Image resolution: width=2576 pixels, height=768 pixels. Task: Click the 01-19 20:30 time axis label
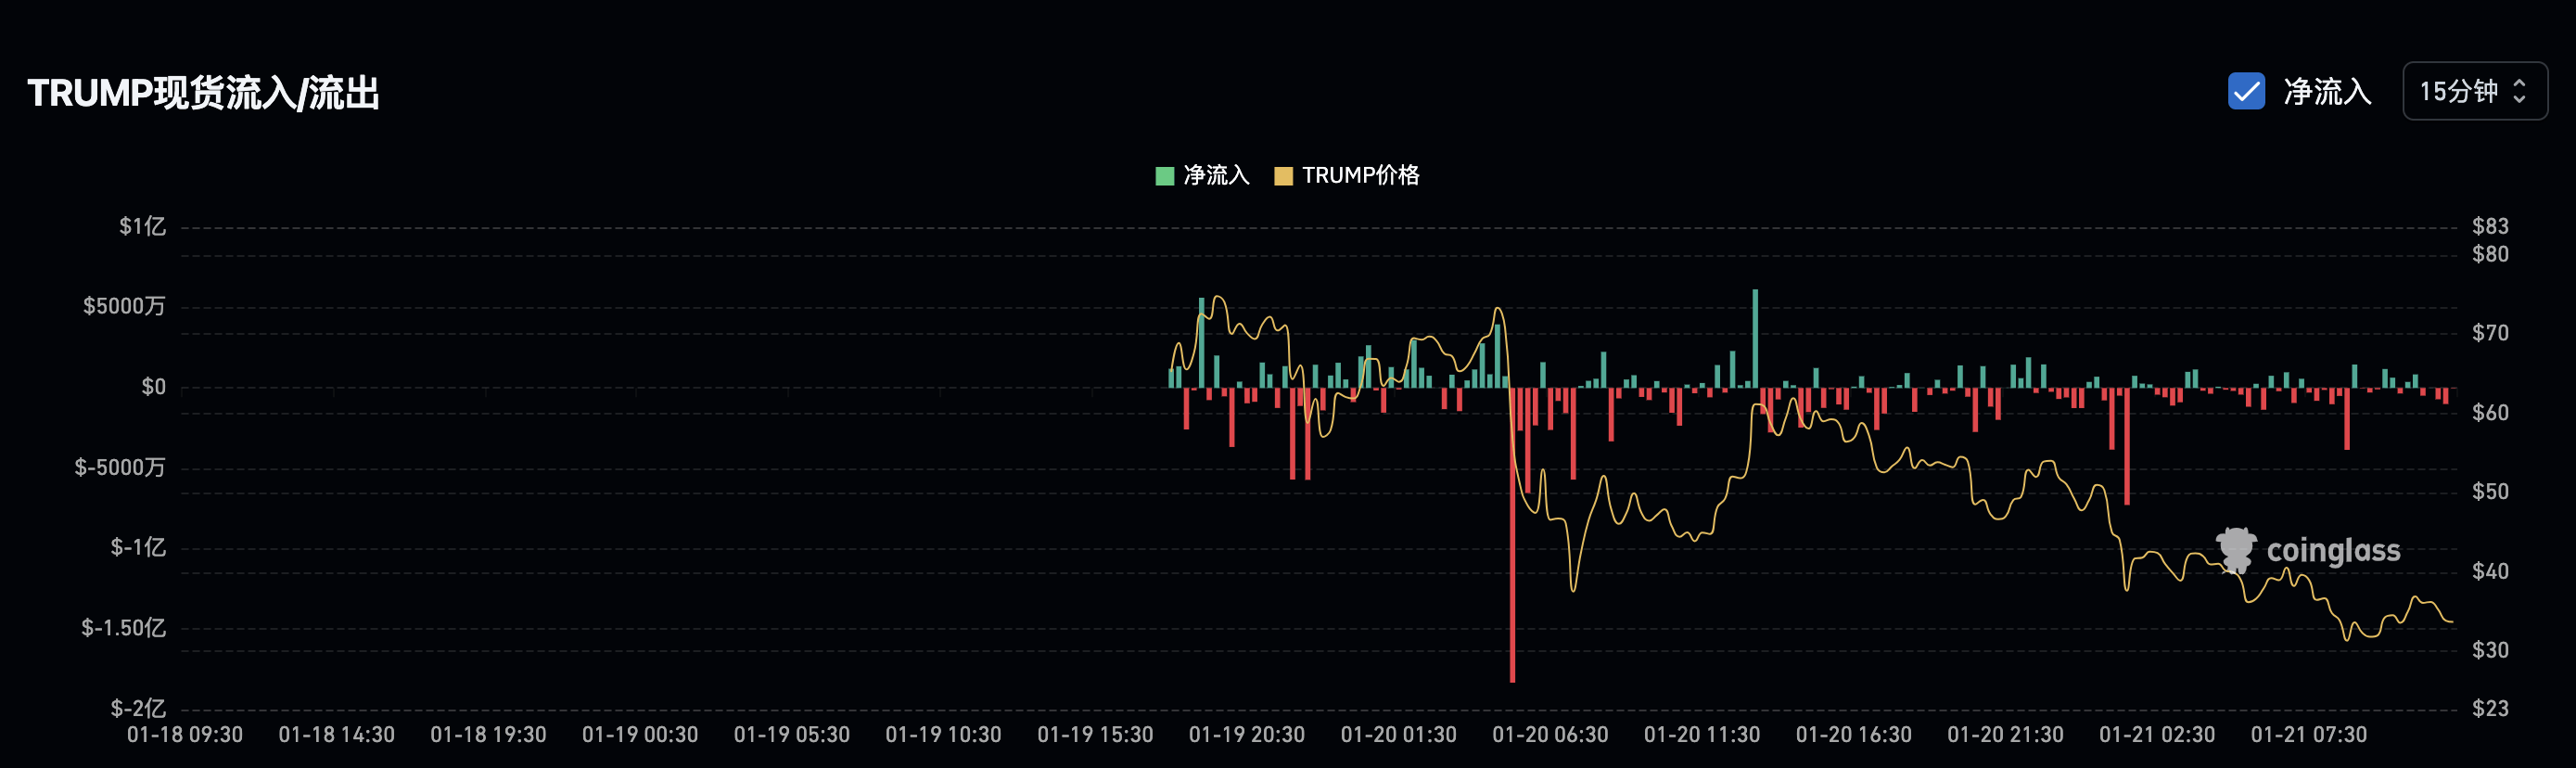[x=1246, y=735]
